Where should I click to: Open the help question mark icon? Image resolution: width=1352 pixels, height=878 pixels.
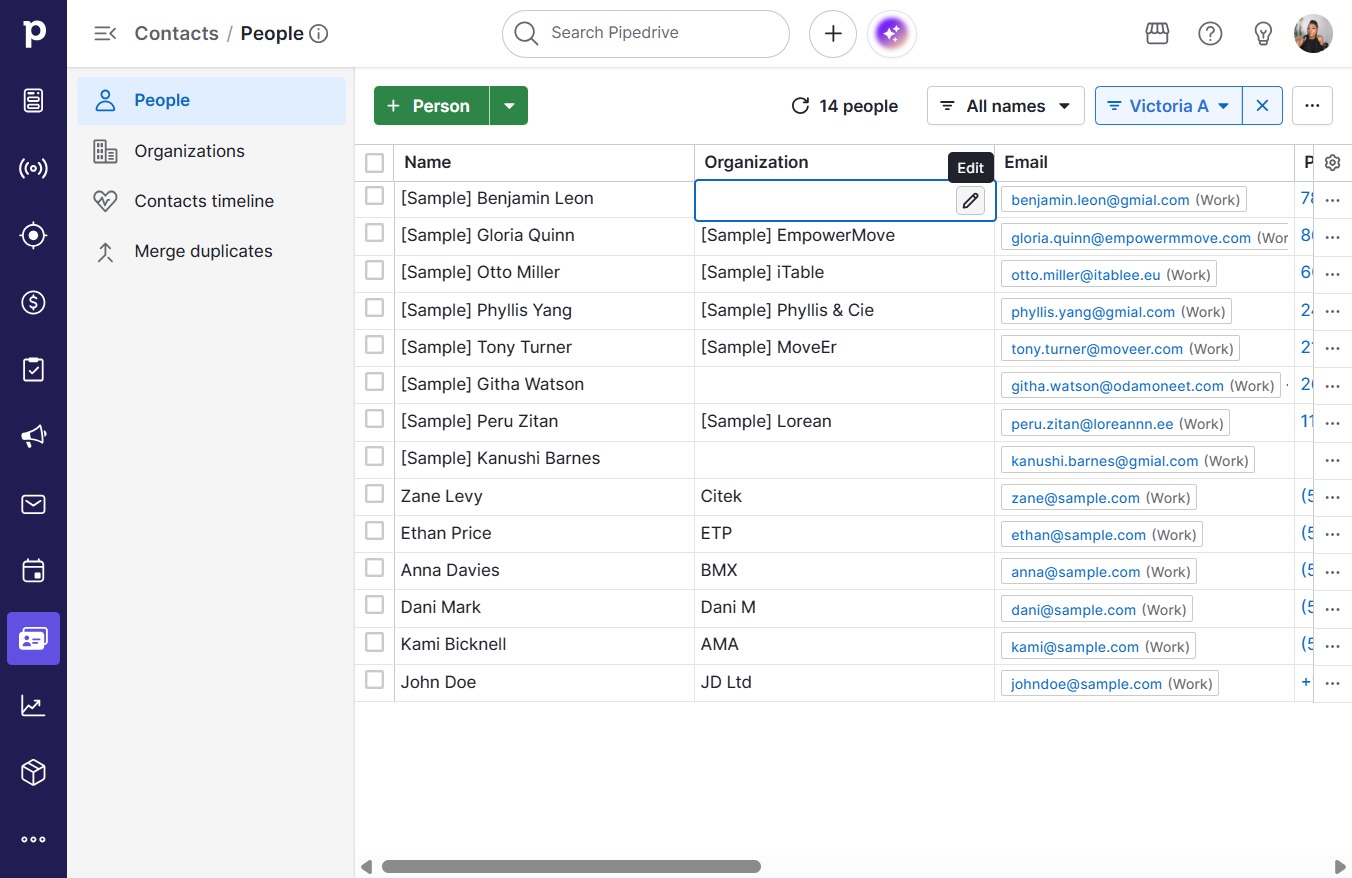point(1210,34)
